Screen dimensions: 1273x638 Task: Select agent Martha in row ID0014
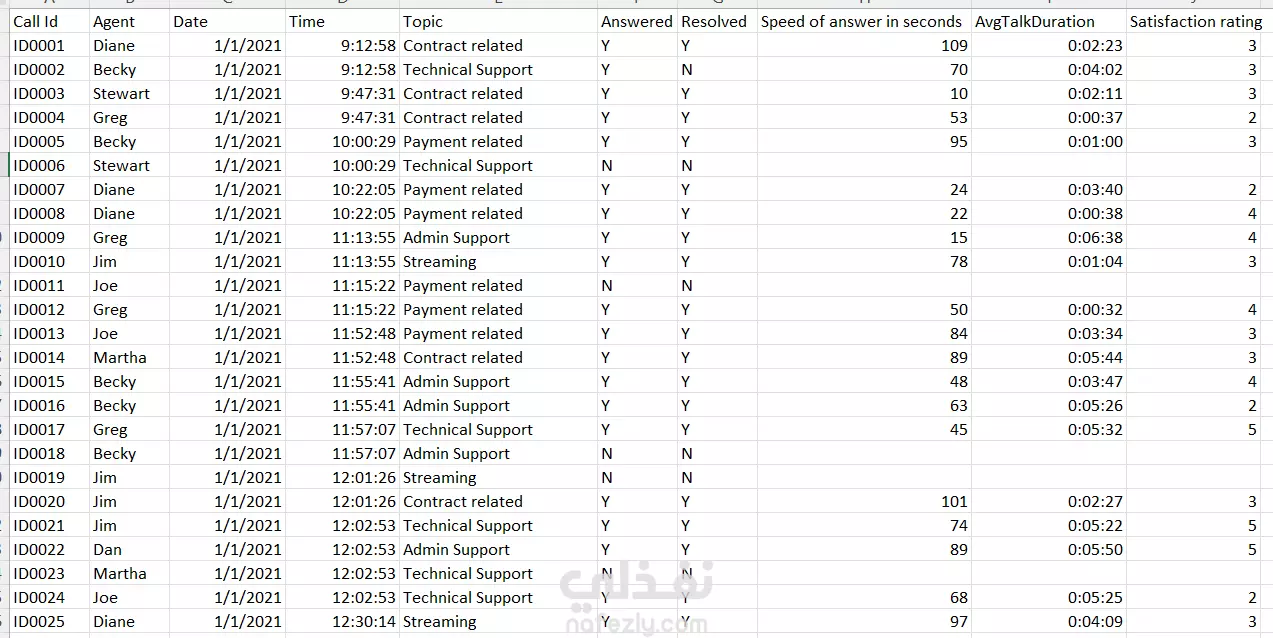pos(129,357)
